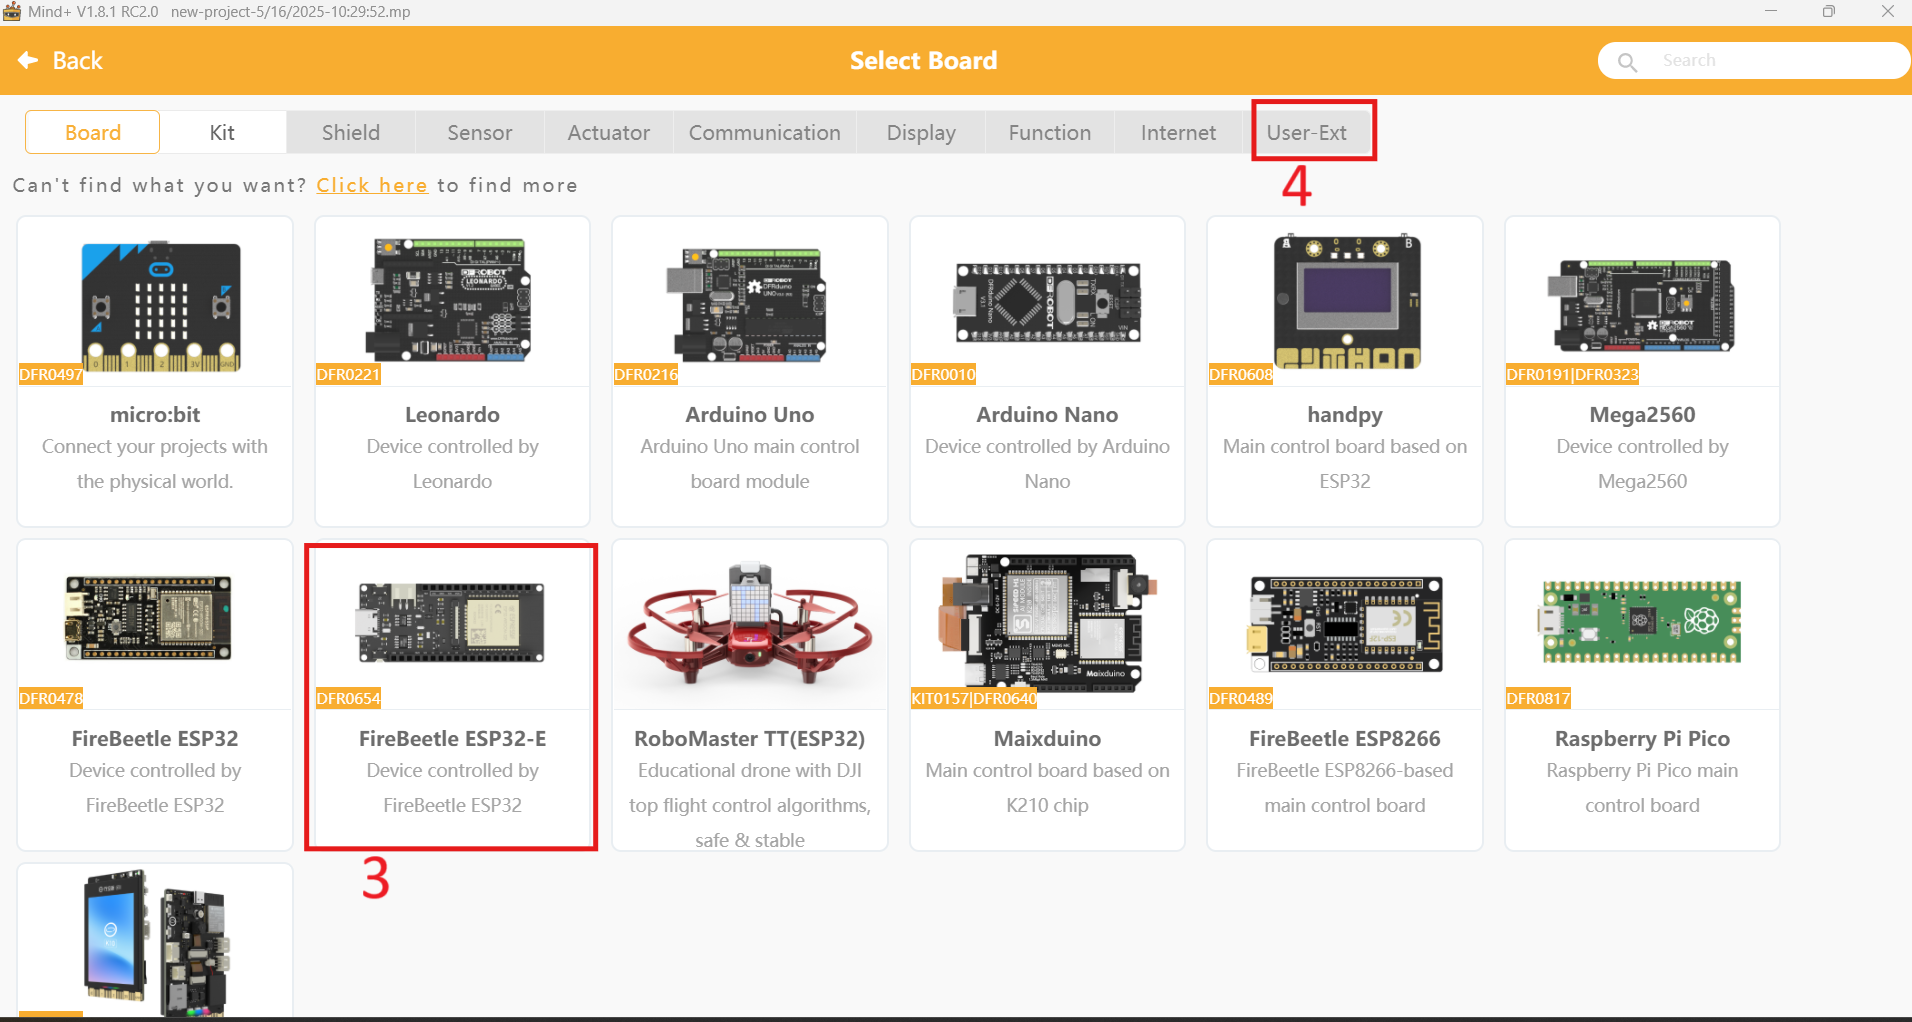Choose the Mega2560 board image
The width and height of the screenshot is (1912, 1022).
point(1640,305)
